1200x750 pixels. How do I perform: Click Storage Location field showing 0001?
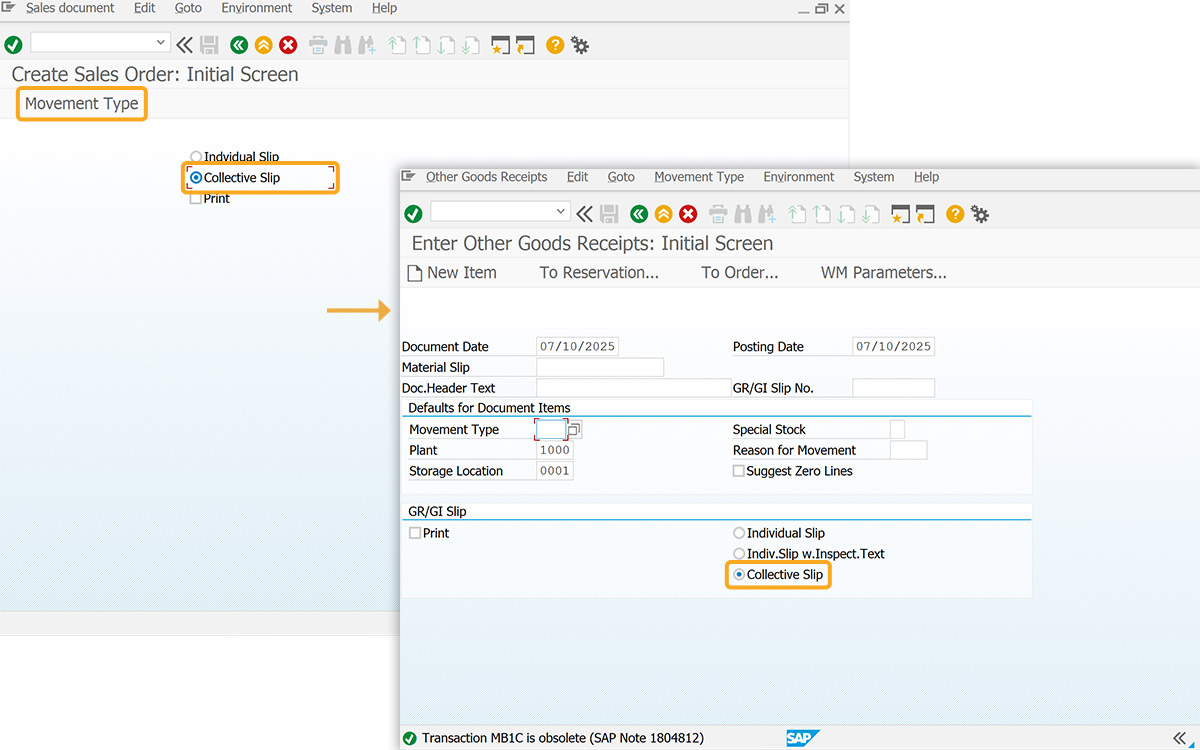click(x=555, y=471)
